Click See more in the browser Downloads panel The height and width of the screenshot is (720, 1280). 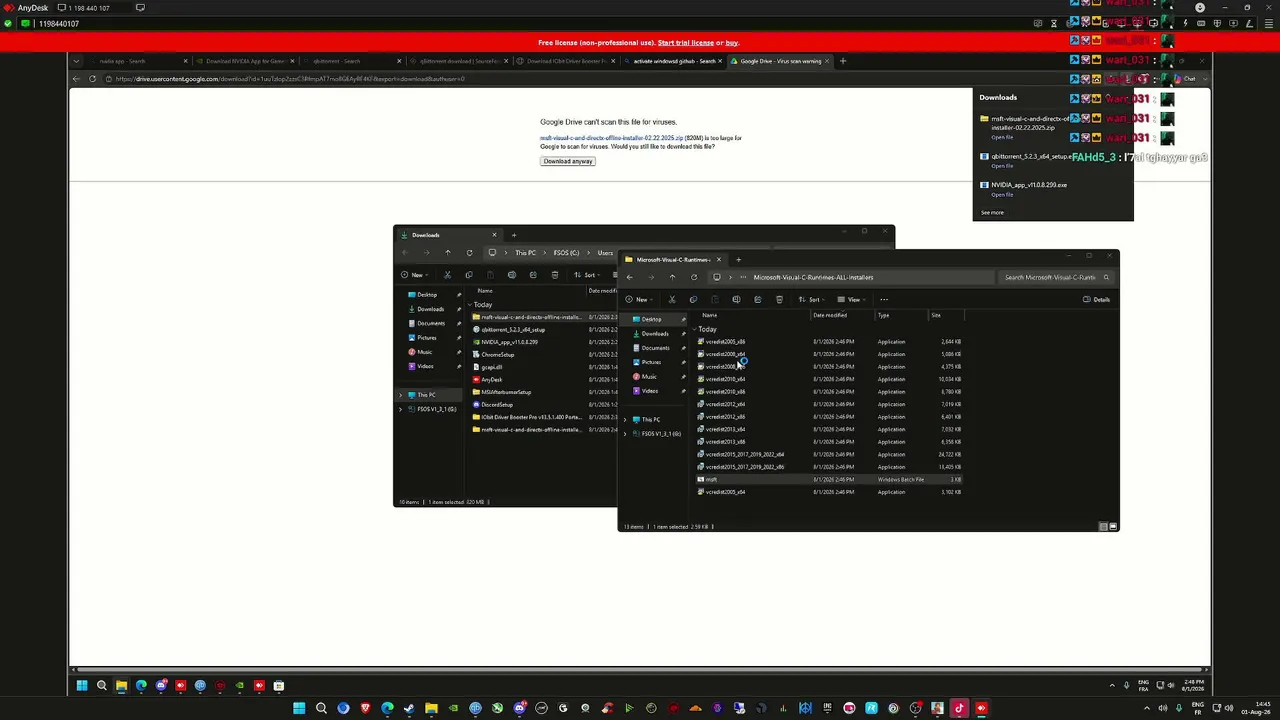992,212
